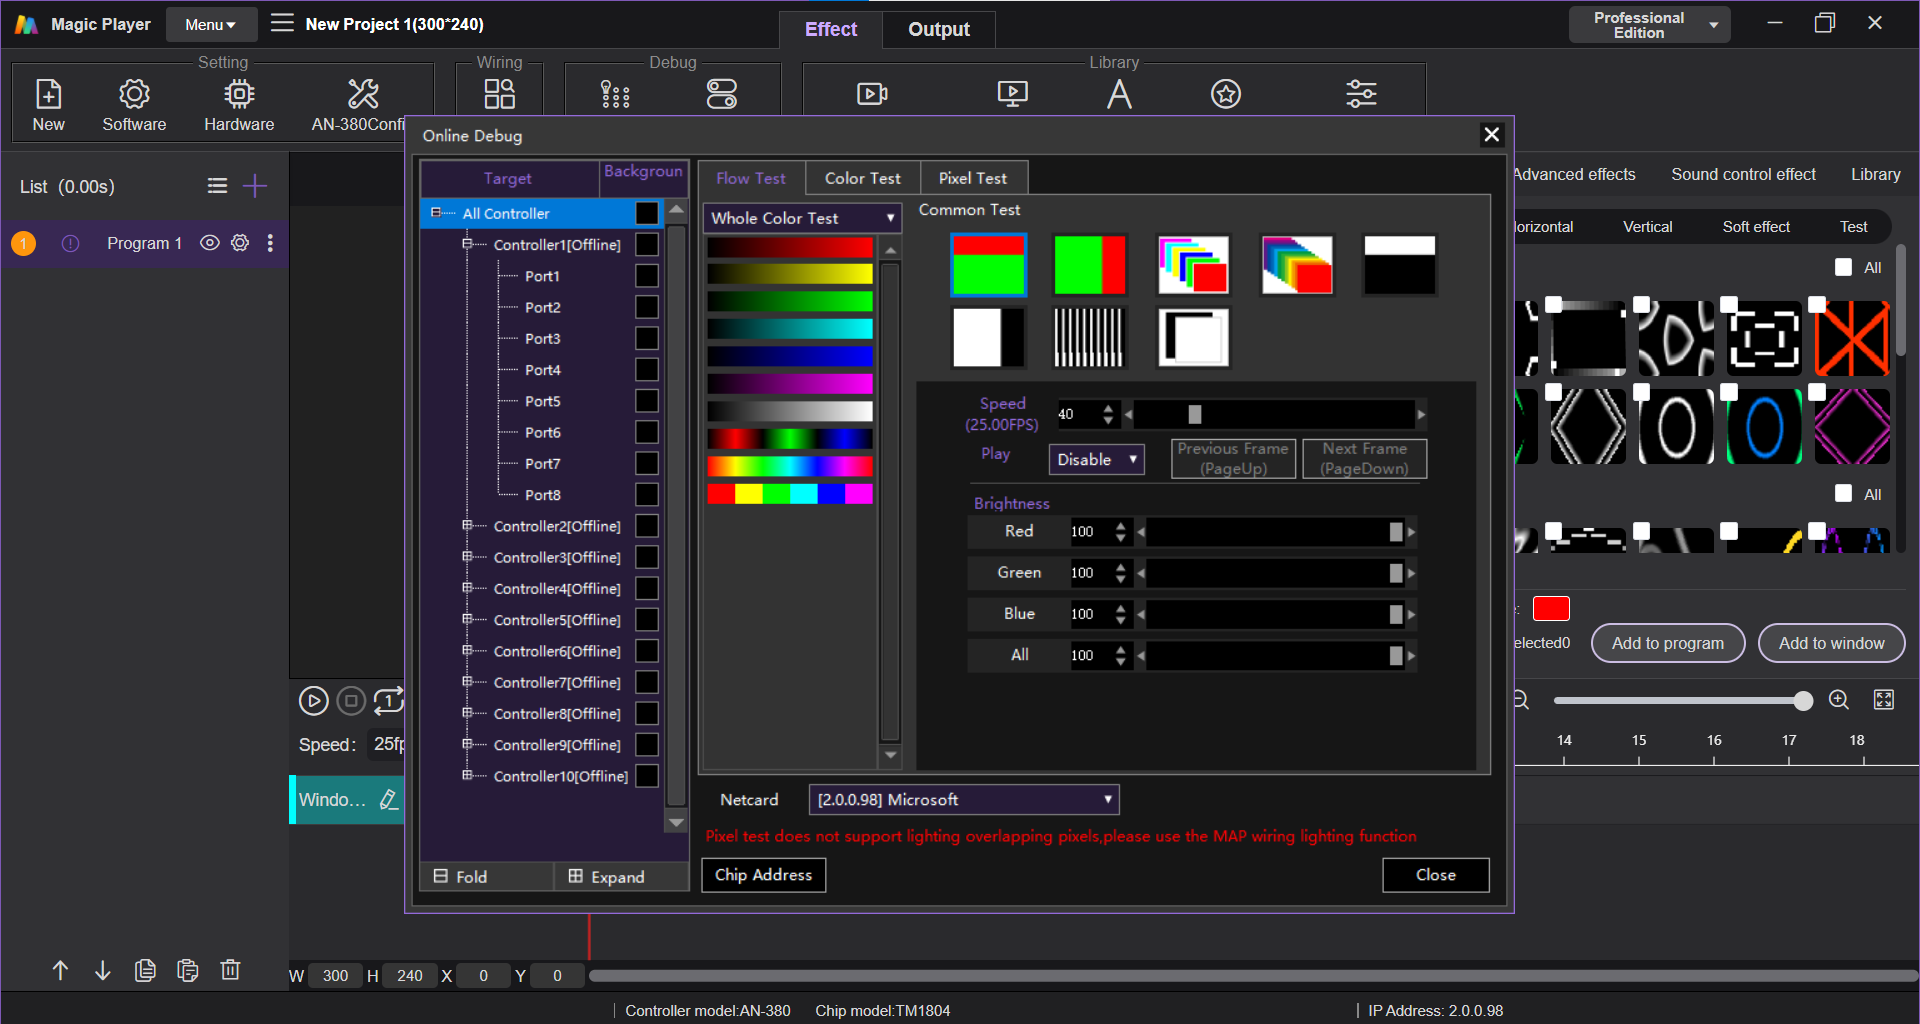Move program down with arrow icon
This screenshot has height=1024, width=1920.
[103, 970]
